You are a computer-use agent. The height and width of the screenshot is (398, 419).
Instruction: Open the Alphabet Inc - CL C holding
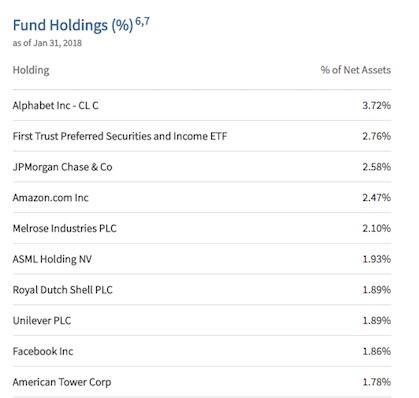point(56,106)
